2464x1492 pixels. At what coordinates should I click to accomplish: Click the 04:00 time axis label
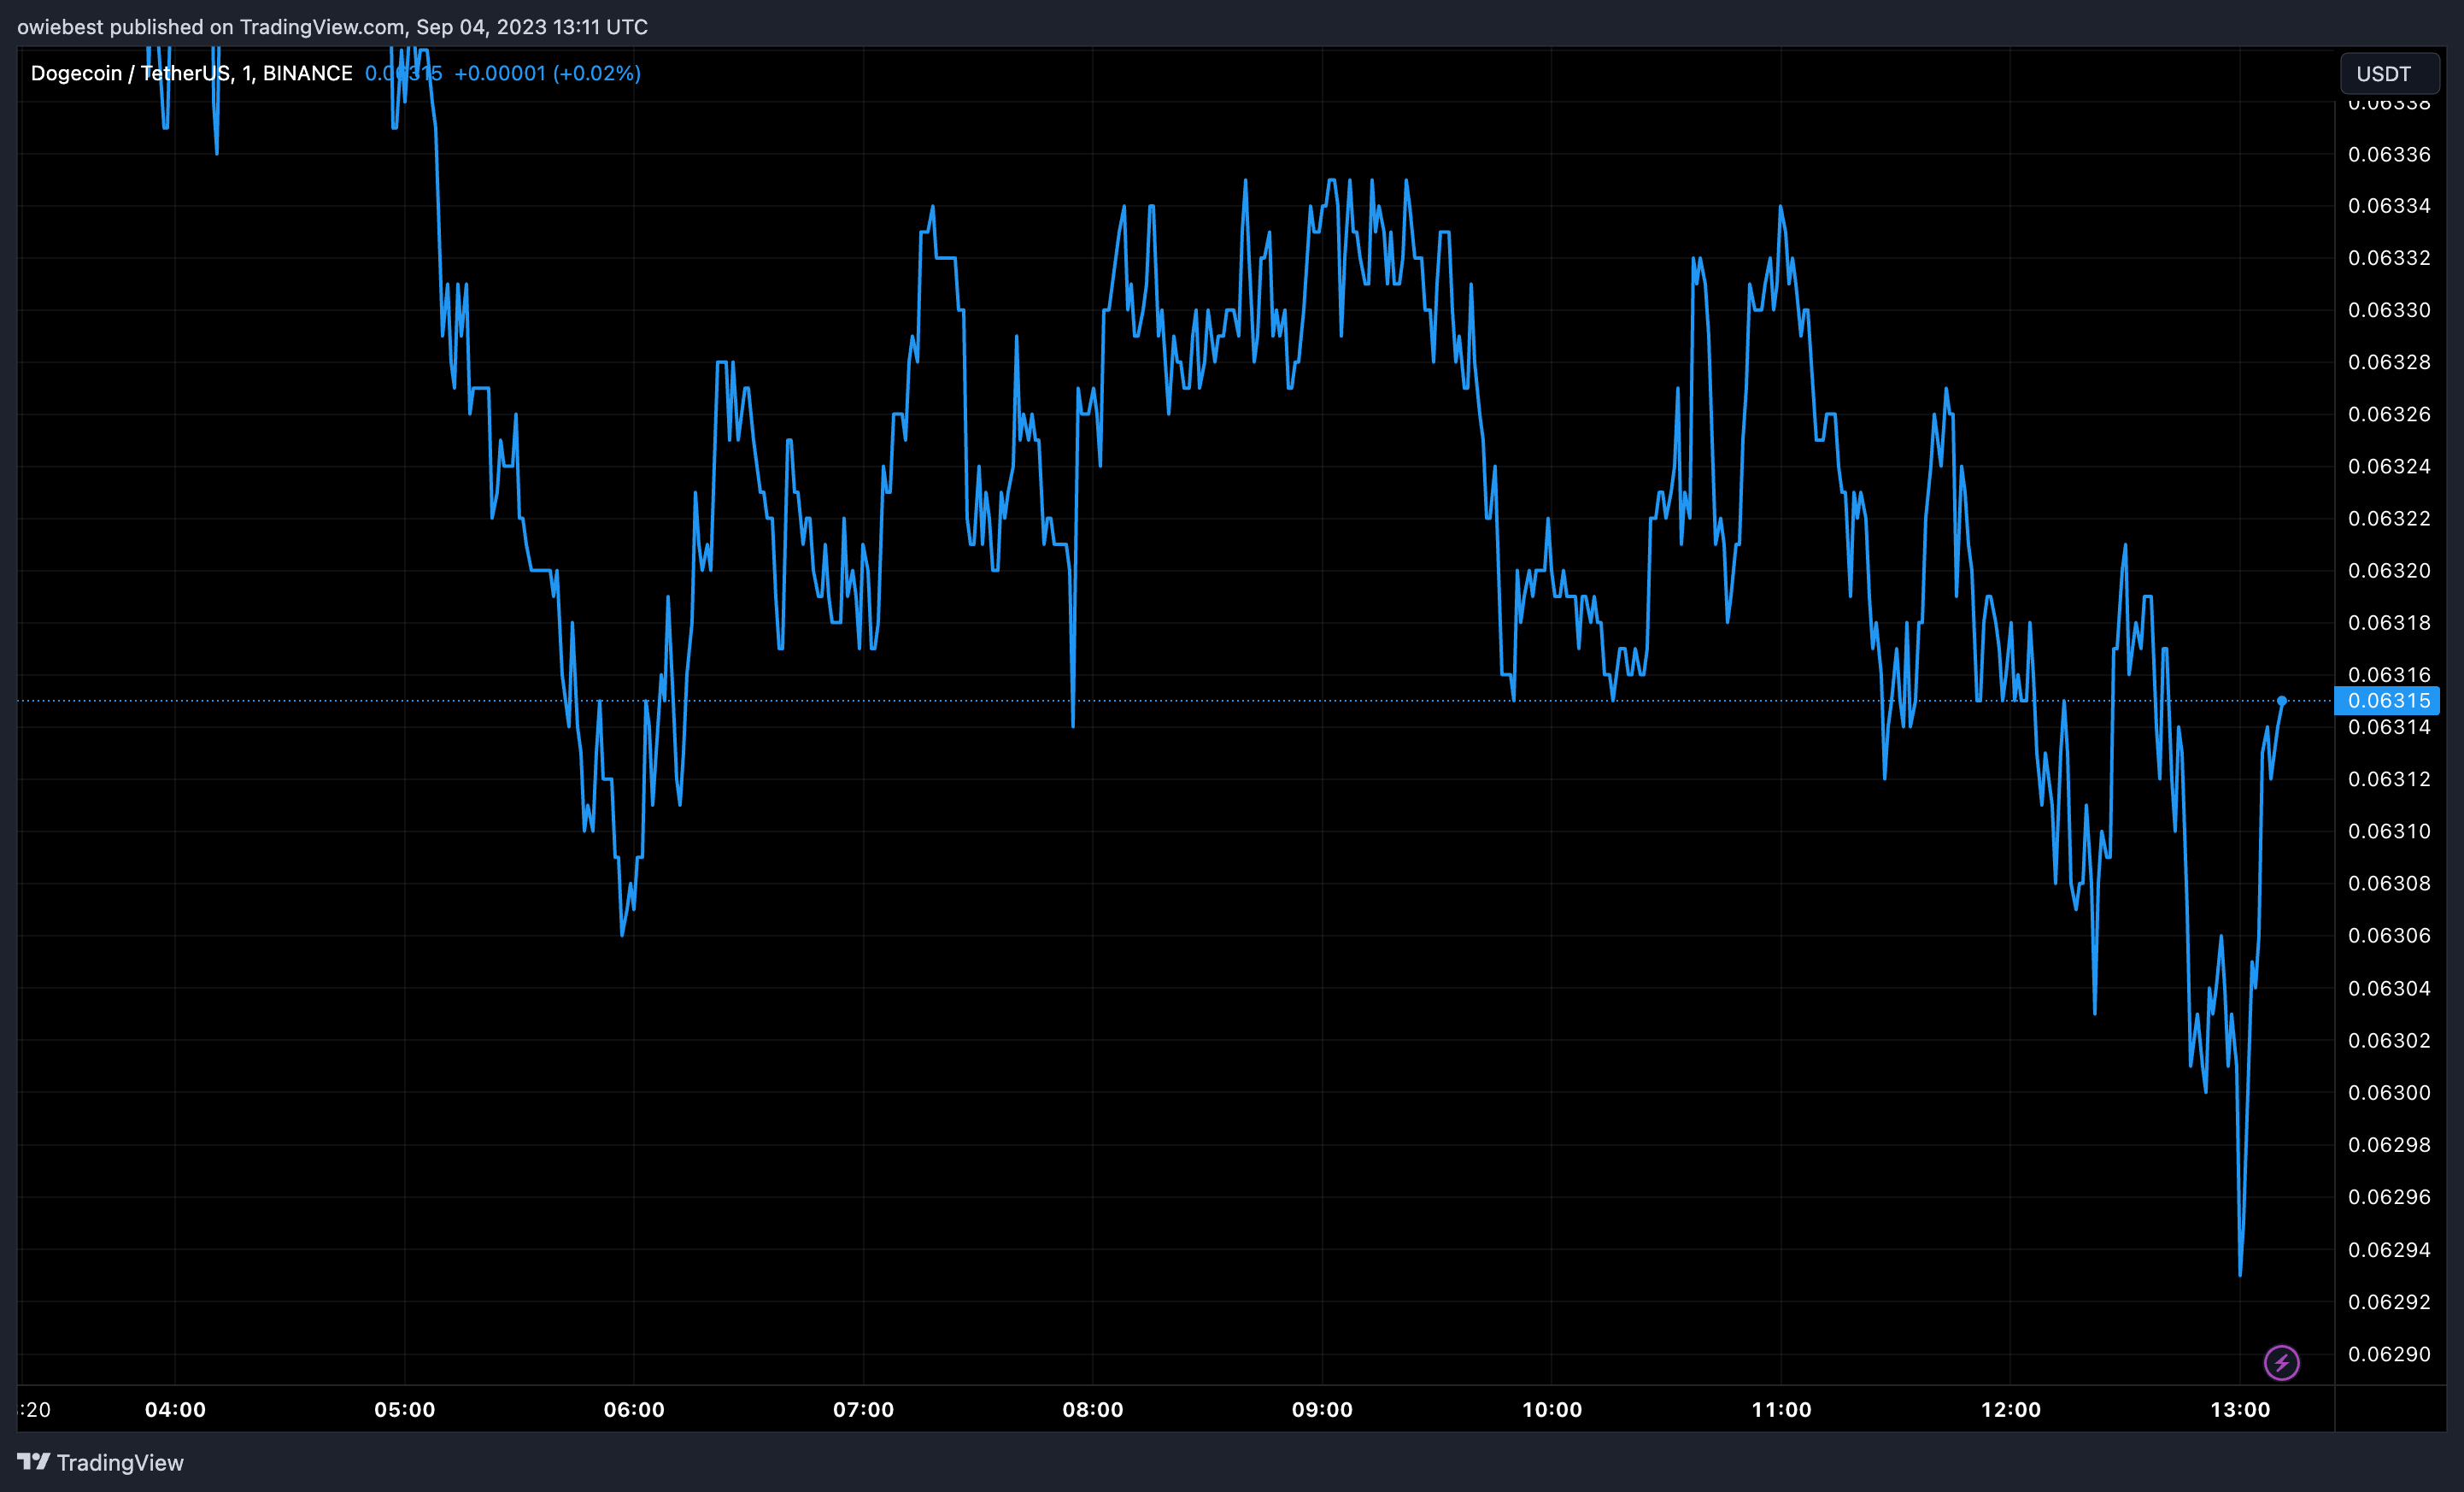175,1409
